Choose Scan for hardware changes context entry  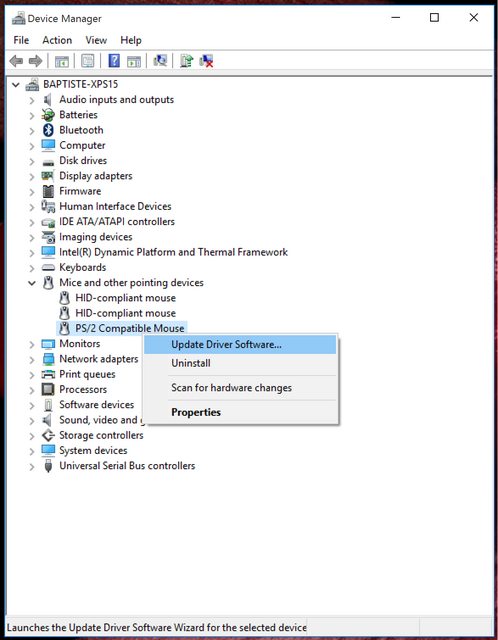point(240,387)
